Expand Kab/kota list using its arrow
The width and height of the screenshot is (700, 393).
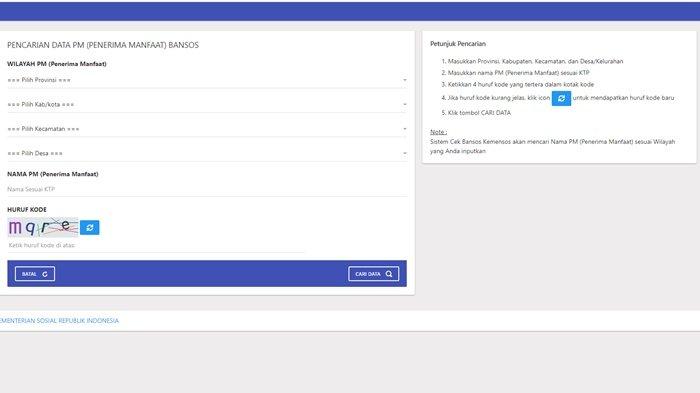point(404,105)
